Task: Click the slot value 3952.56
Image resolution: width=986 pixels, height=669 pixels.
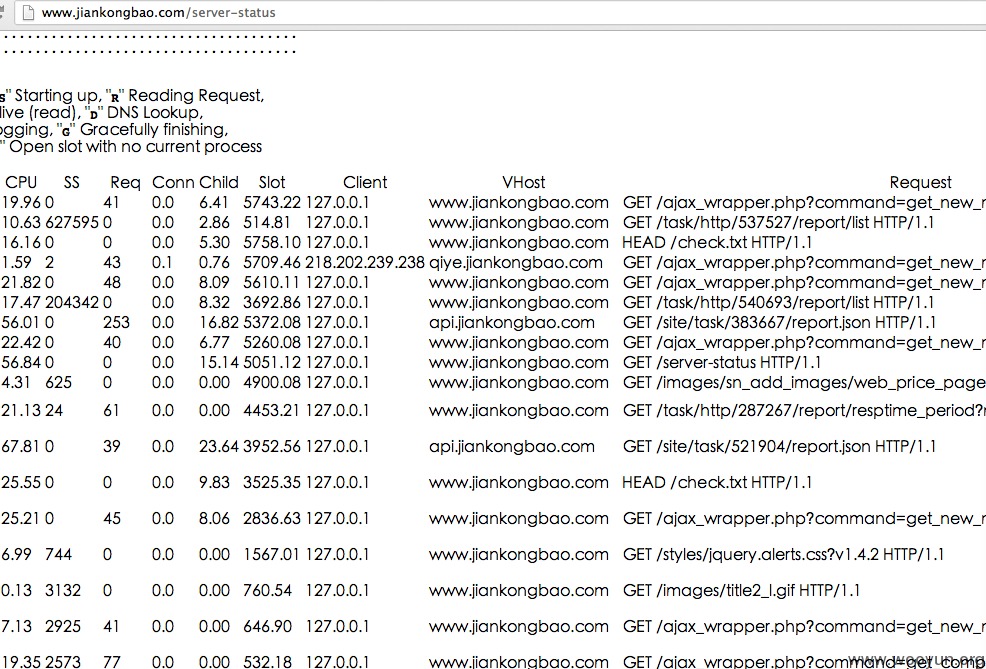Action: pyautogui.click(x=272, y=446)
